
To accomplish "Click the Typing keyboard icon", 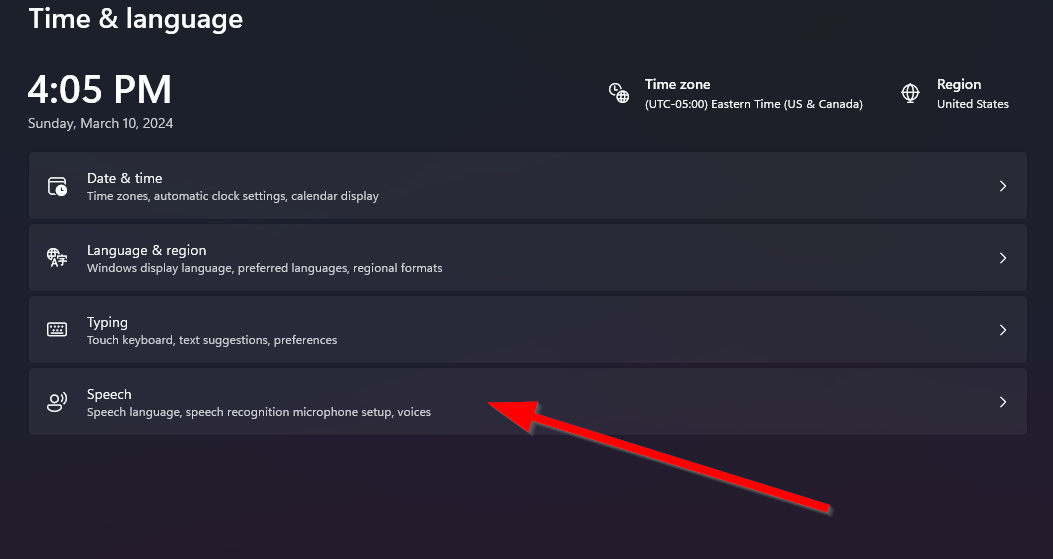I will tap(57, 330).
